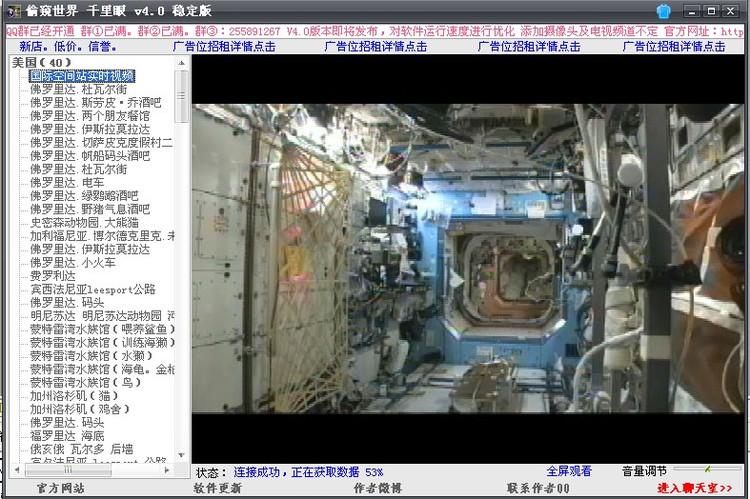
Task: Select 佛罗里达.绿鹦鹉酒吧 camera
Action: [84, 196]
